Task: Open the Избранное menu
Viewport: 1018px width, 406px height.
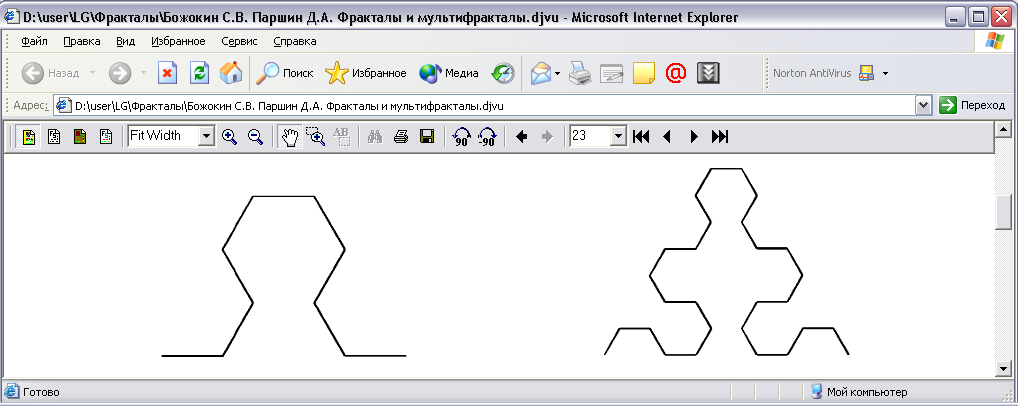Action: click(x=179, y=42)
